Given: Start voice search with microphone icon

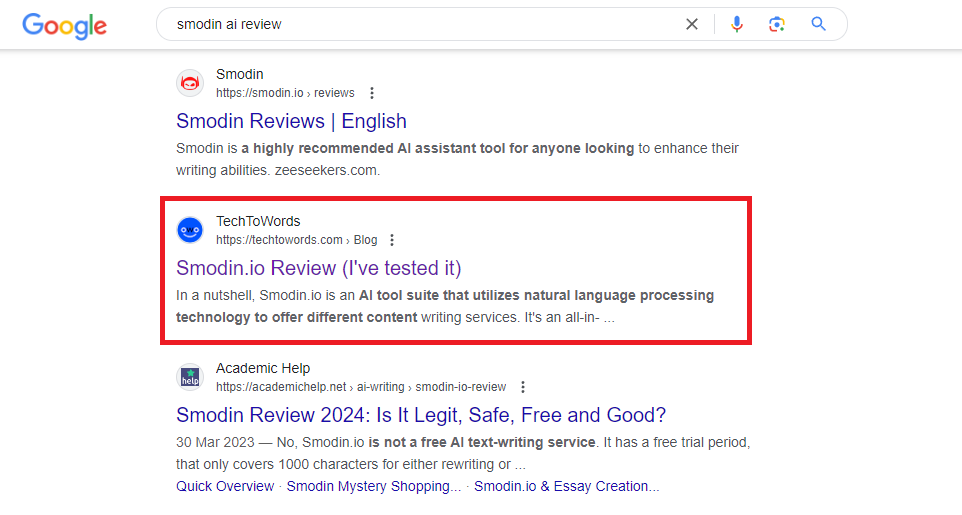Looking at the screenshot, I should coord(737,24).
